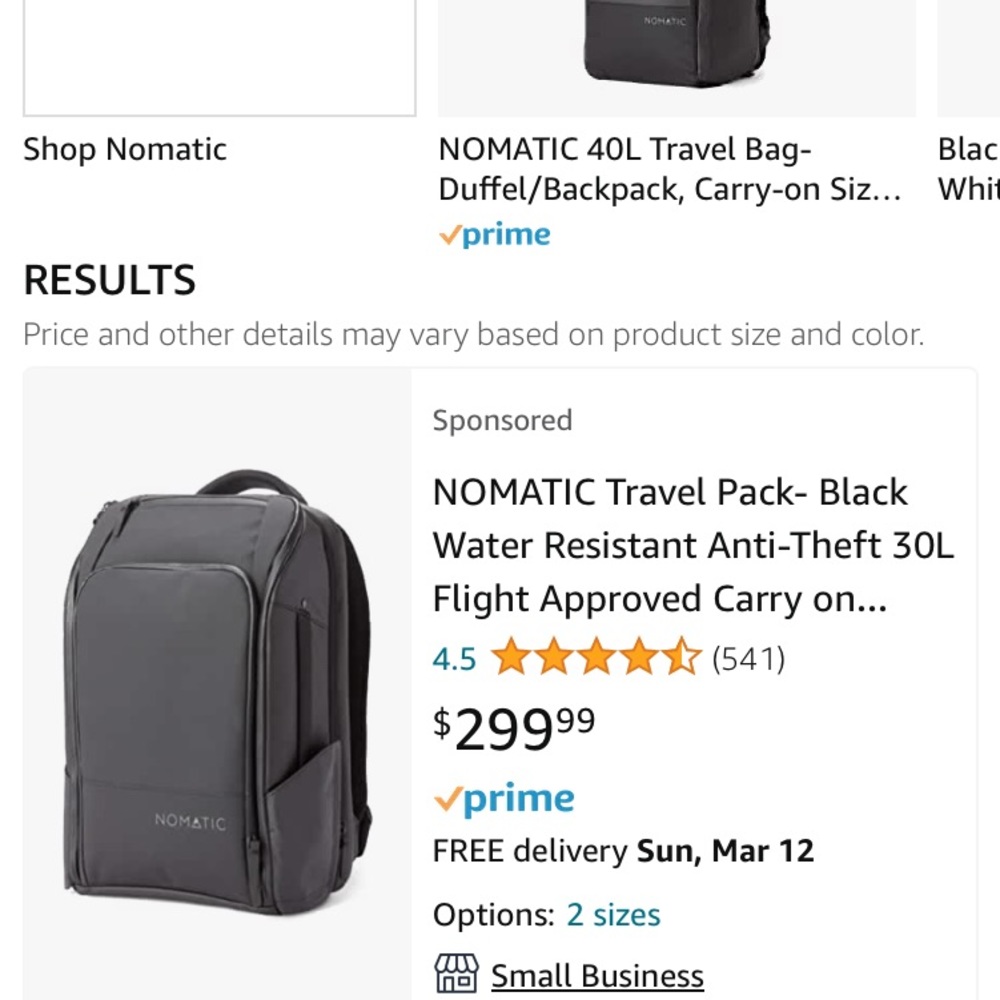The height and width of the screenshot is (1000, 1000).
Task: Click the orange star row for the Travel Pack
Action: tap(597, 657)
